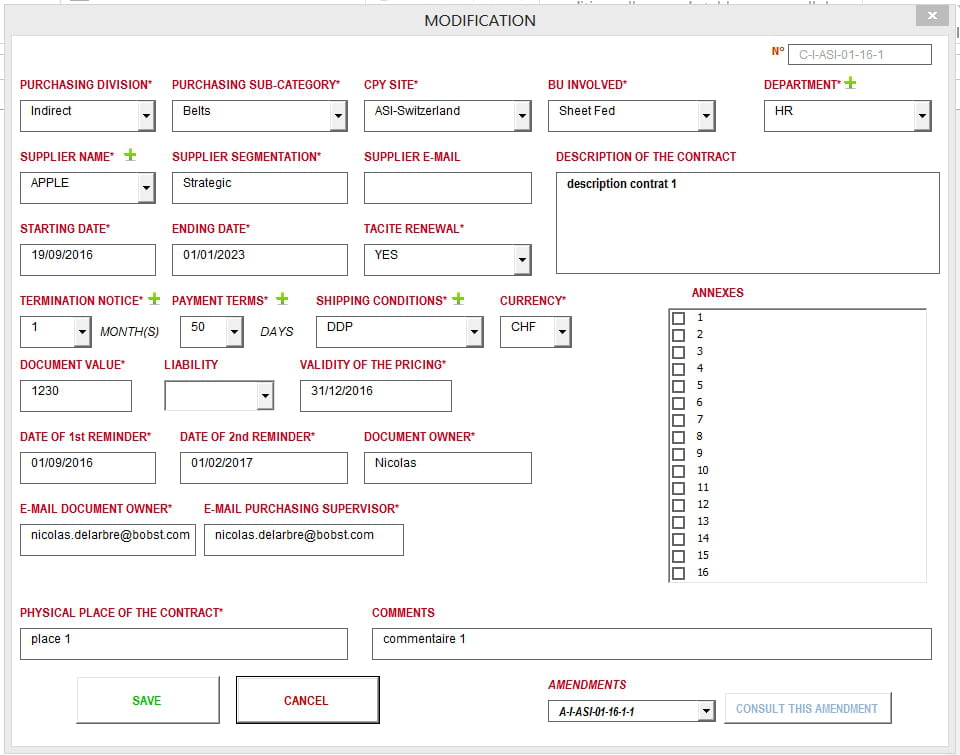The height and width of the screenshot is (755, 960).
Task: Focus the Document Value field
Action: 76,396
